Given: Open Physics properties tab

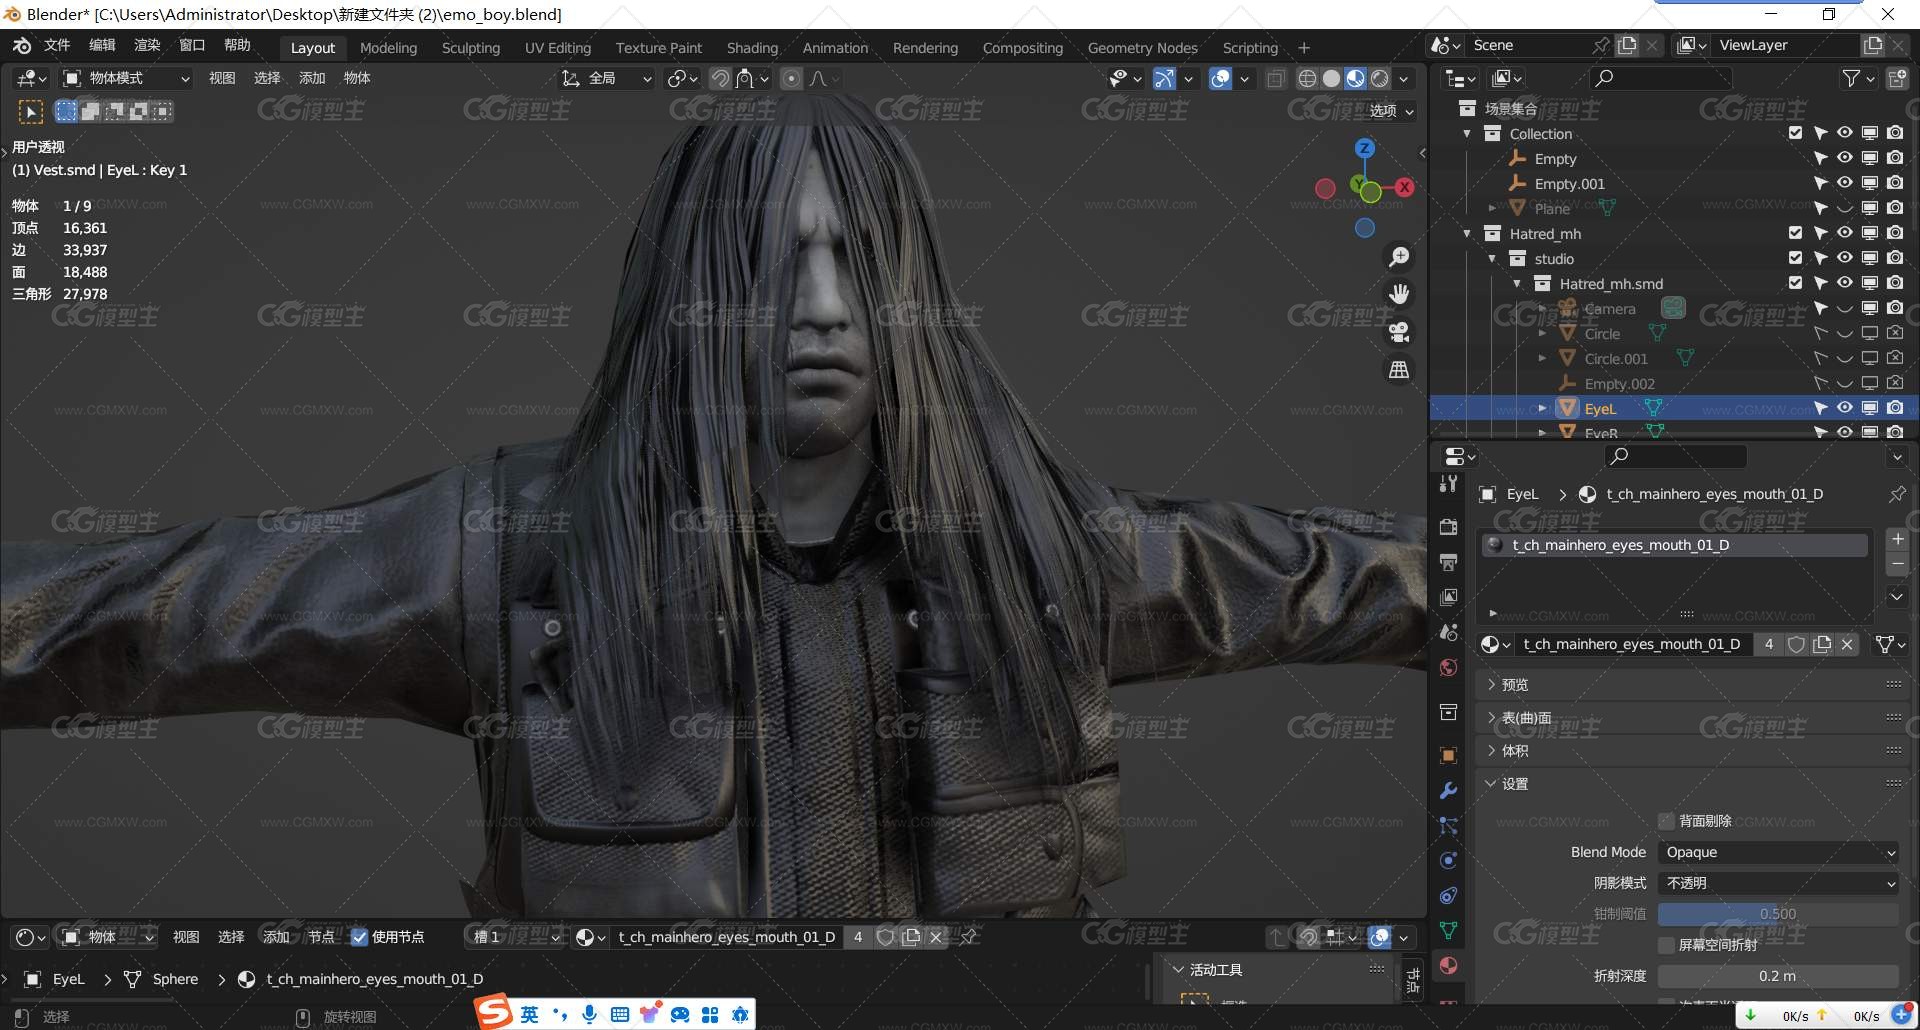Looking at the screenshot, I should tap(1448, 860).
